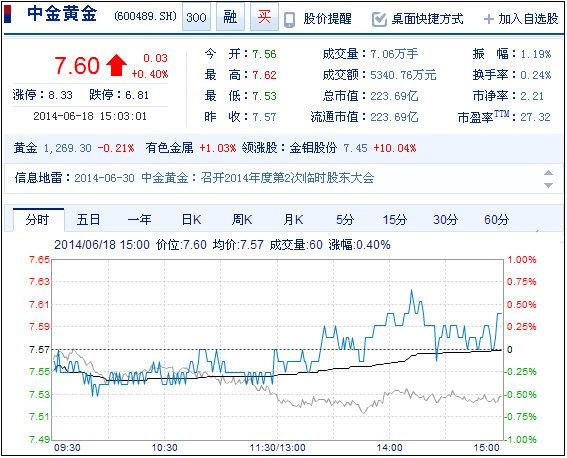Image resolution: width=567 pixels, height=458 pixels.
Task: Click the 今开 opening price 7.56
Action: pos(264,54)
